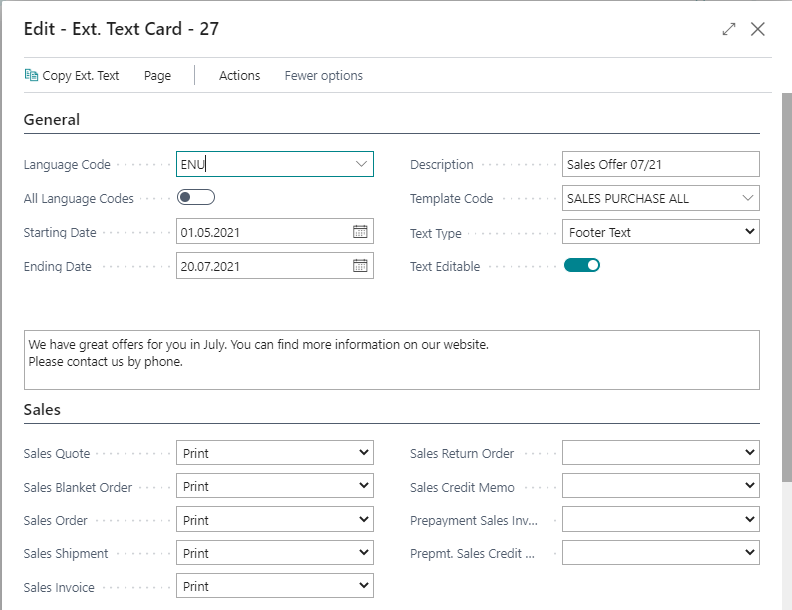Click the 'Edit - Ext. Text Card - 27' title
792x610 pixels.
[x=121, y=29]
